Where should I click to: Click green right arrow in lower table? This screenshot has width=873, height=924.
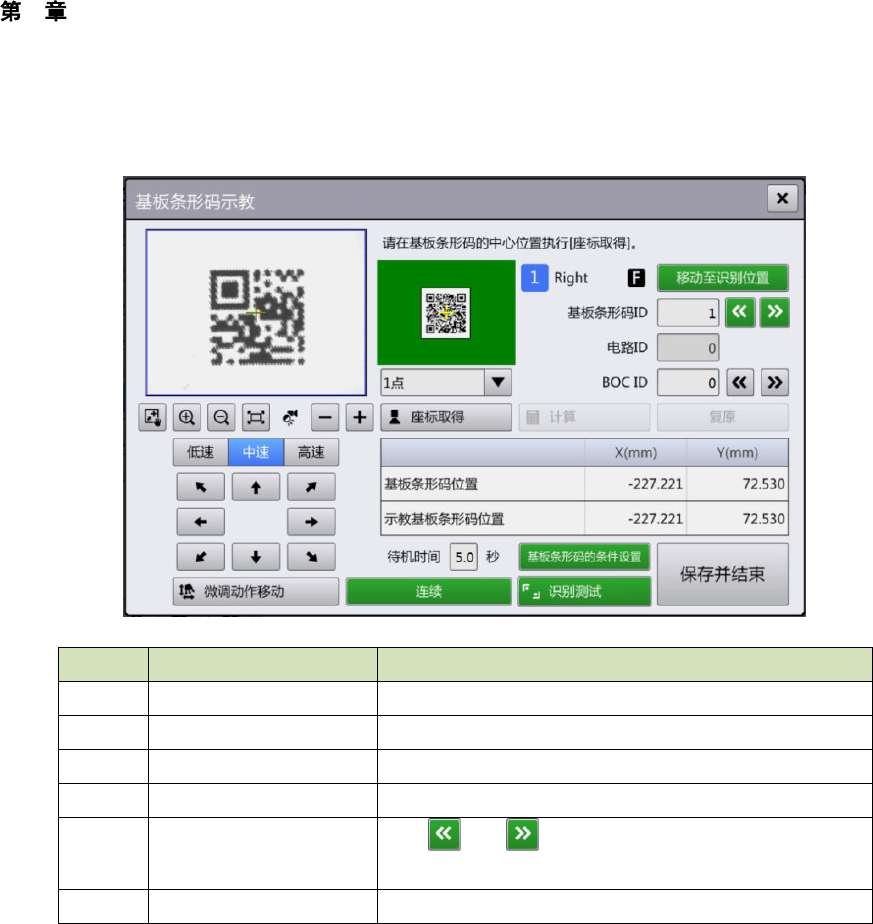point(522,834)
